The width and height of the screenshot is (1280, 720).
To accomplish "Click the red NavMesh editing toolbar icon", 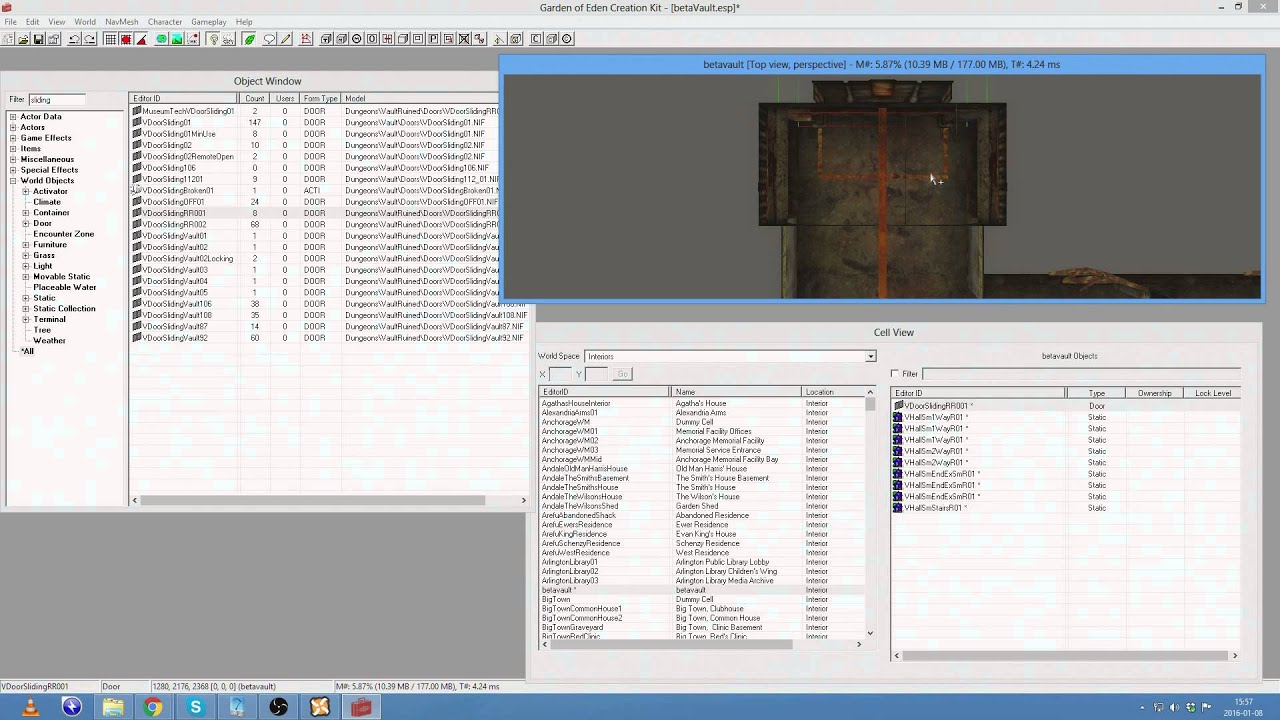I will 306,39.
